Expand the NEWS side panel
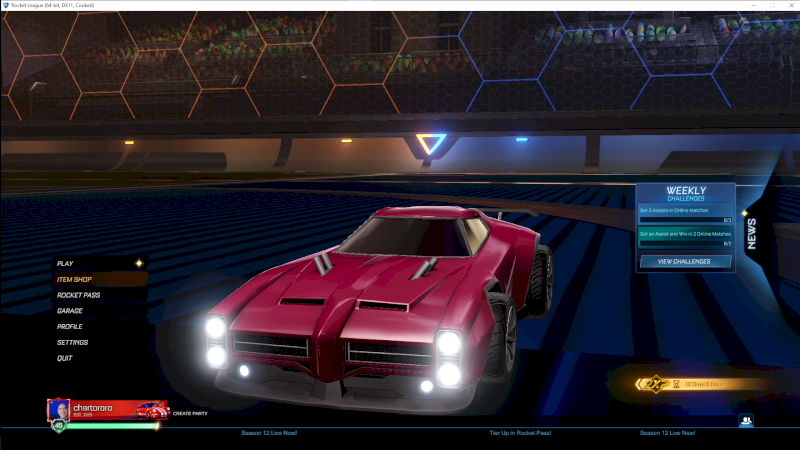The height and width of the screenshot is (450, 800). tap(752, 232)
